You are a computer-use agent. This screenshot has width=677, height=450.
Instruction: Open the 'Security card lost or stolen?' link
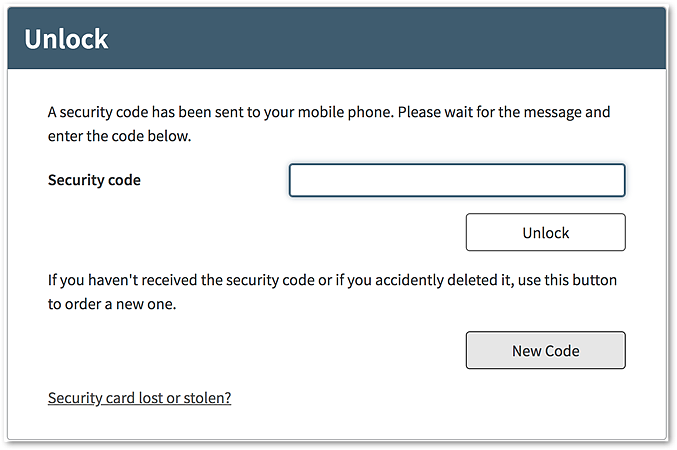(x=139, y=398)
